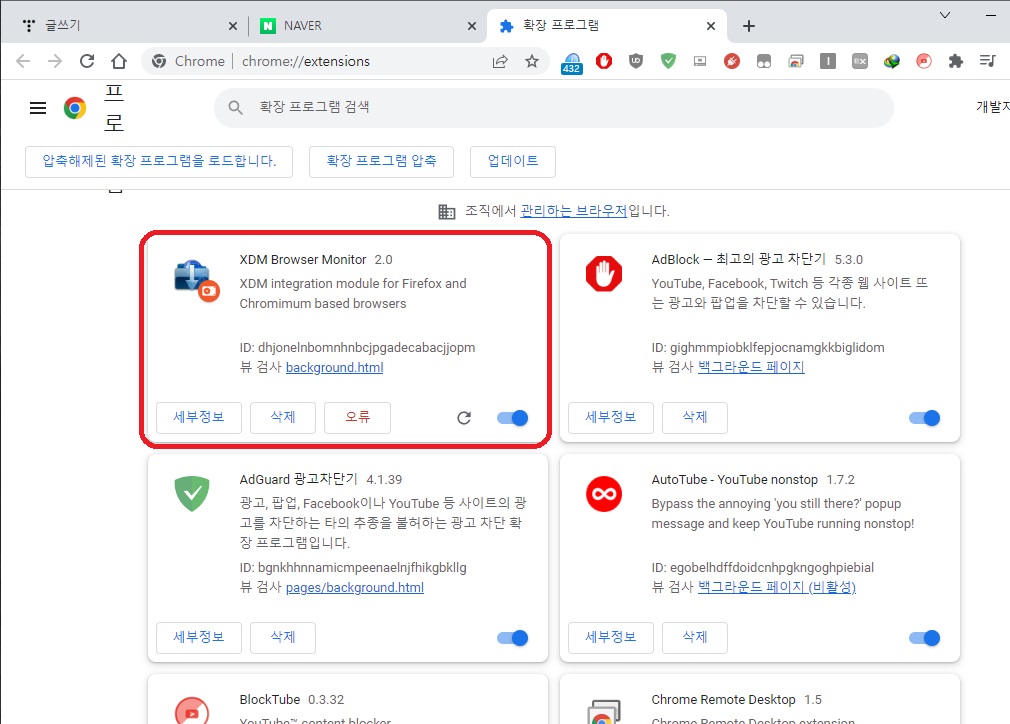
Task: Disable XDM Browser Monitor with its toggle
Action: [x=512, y=418]
